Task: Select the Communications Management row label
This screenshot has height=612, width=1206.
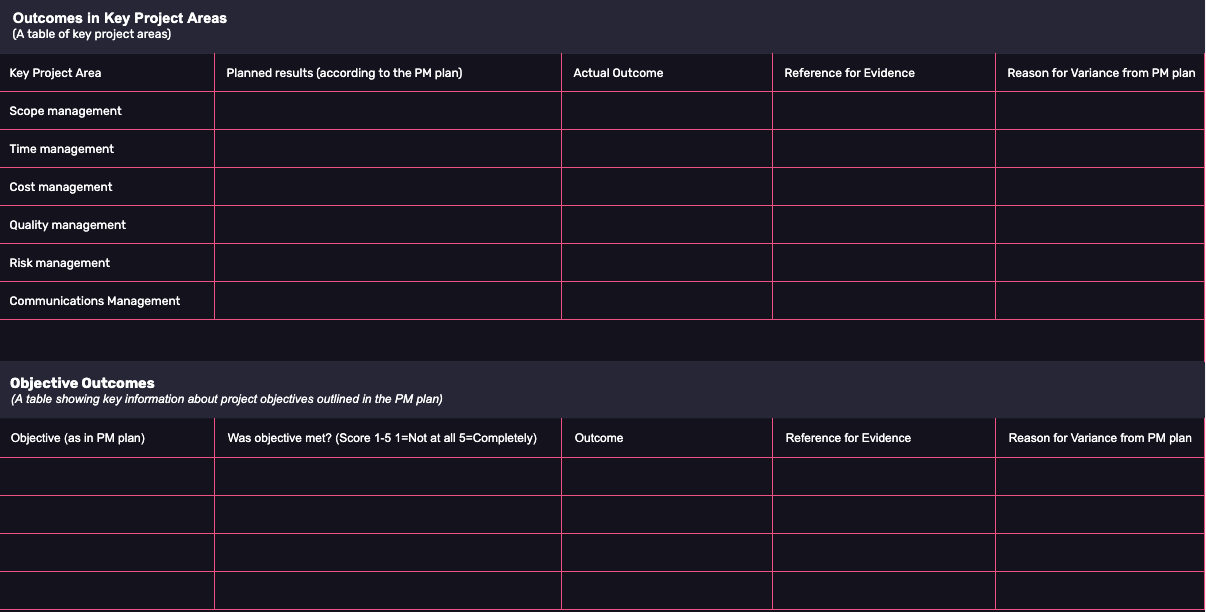Action: point(95,301)
